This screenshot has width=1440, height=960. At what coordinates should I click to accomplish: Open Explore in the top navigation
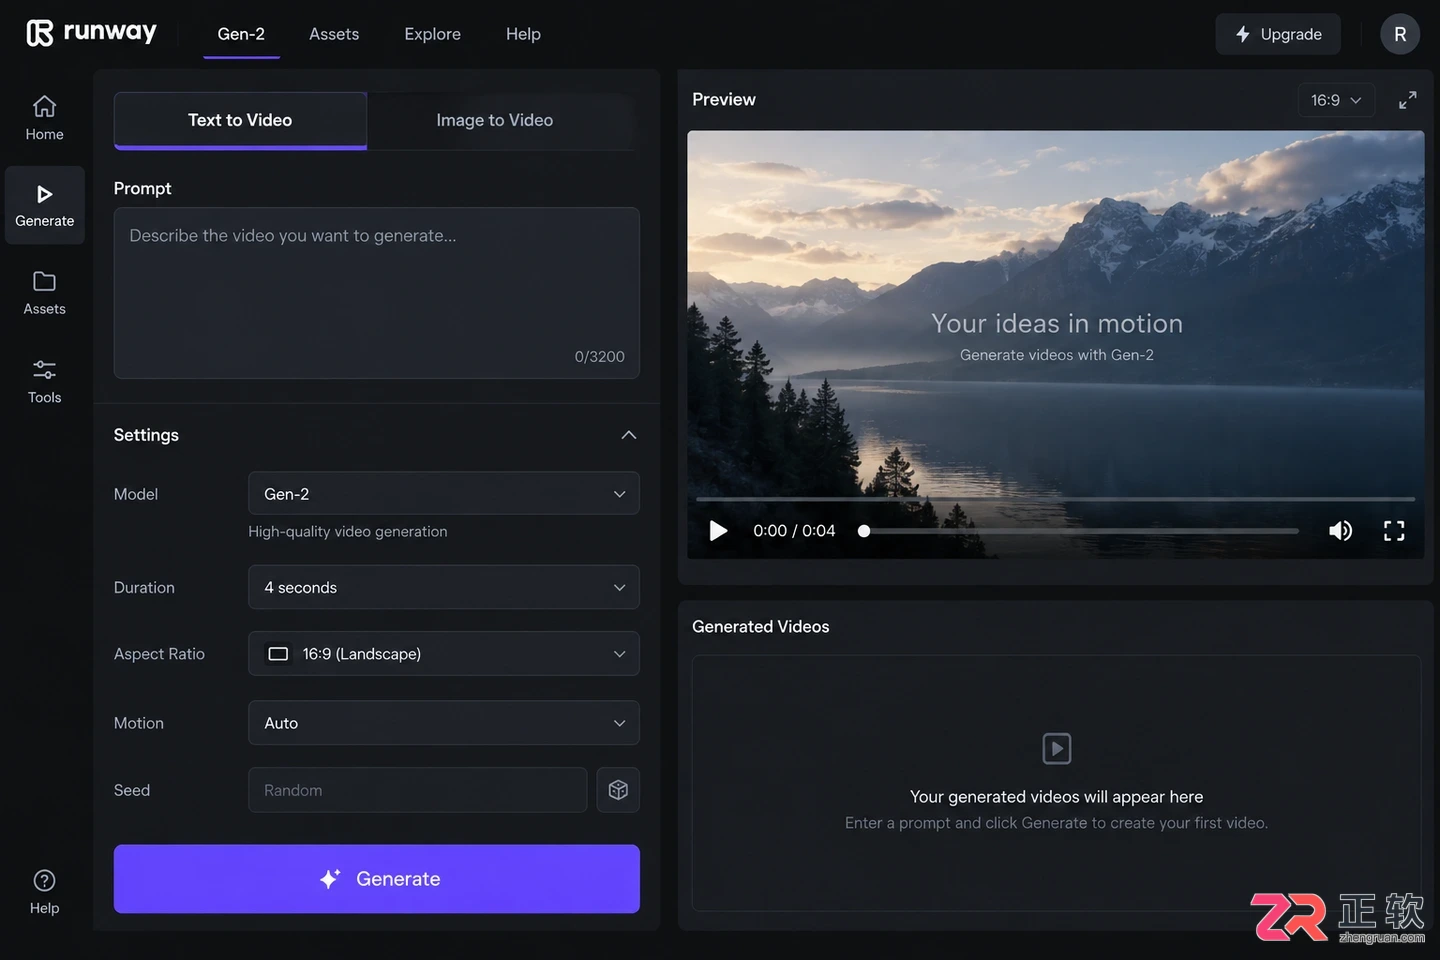[x=432, y=34]
